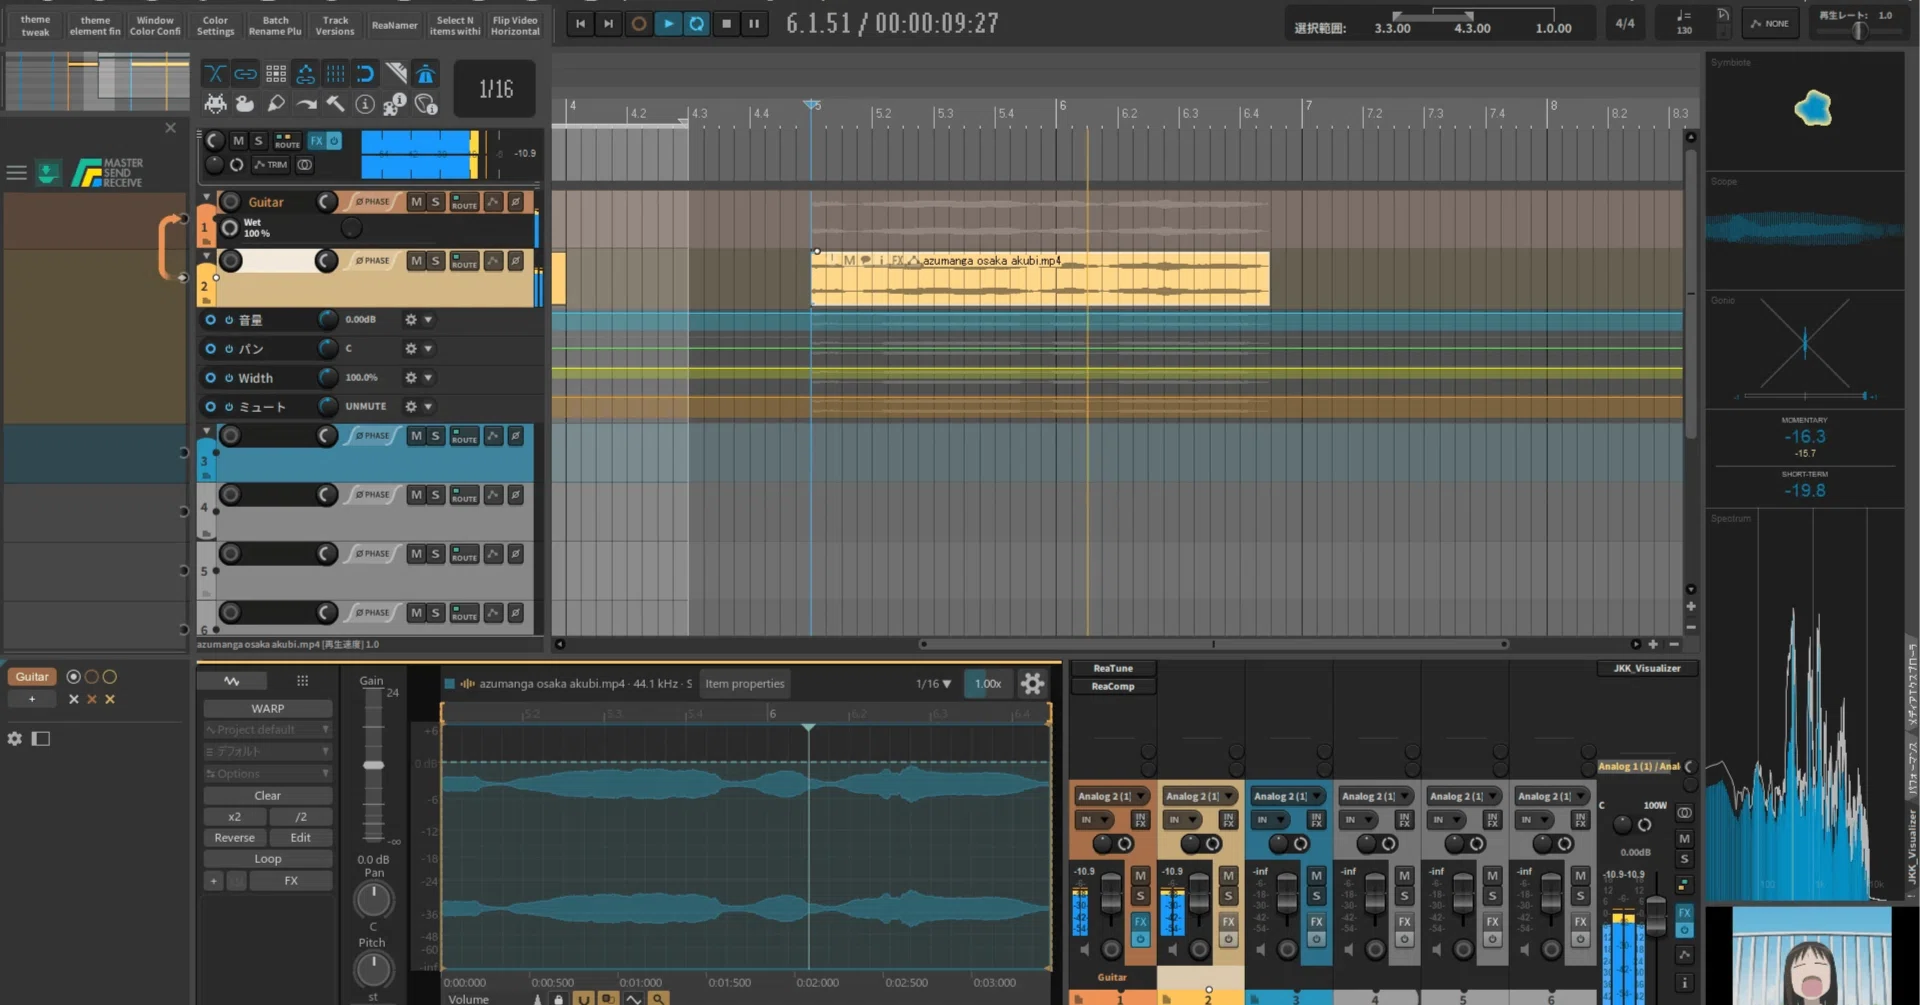Open the Options dropdown in the media panel
Image resolution: width=1920 pixels, height=1005 pixels.
point(267,774)
